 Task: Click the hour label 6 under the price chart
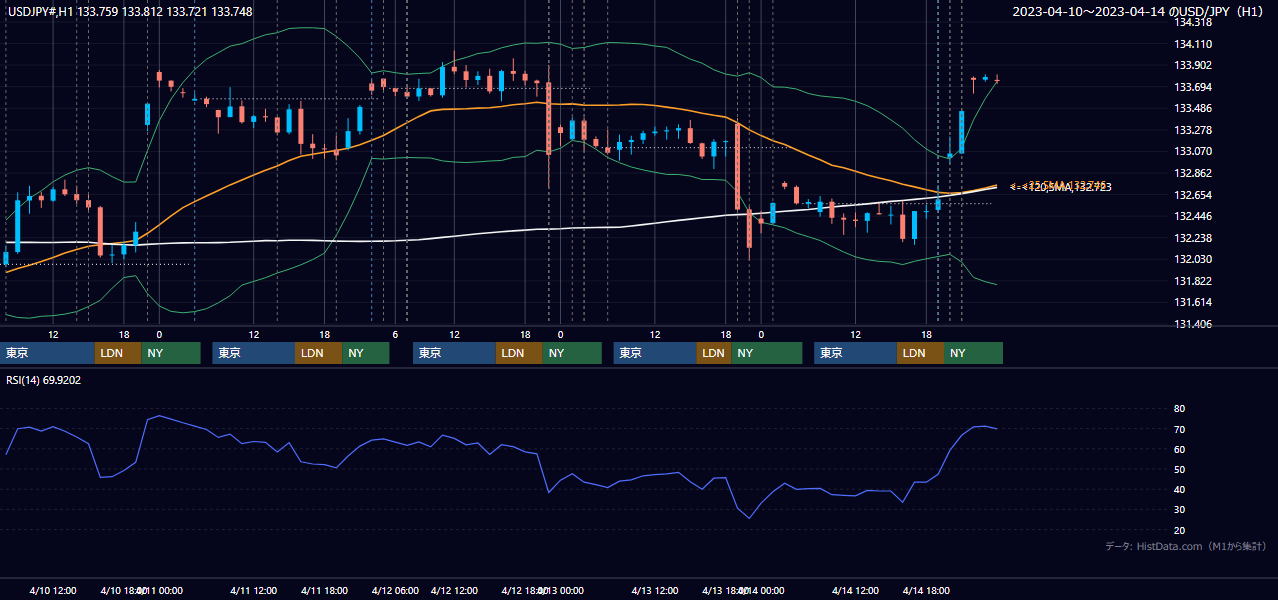395,334
